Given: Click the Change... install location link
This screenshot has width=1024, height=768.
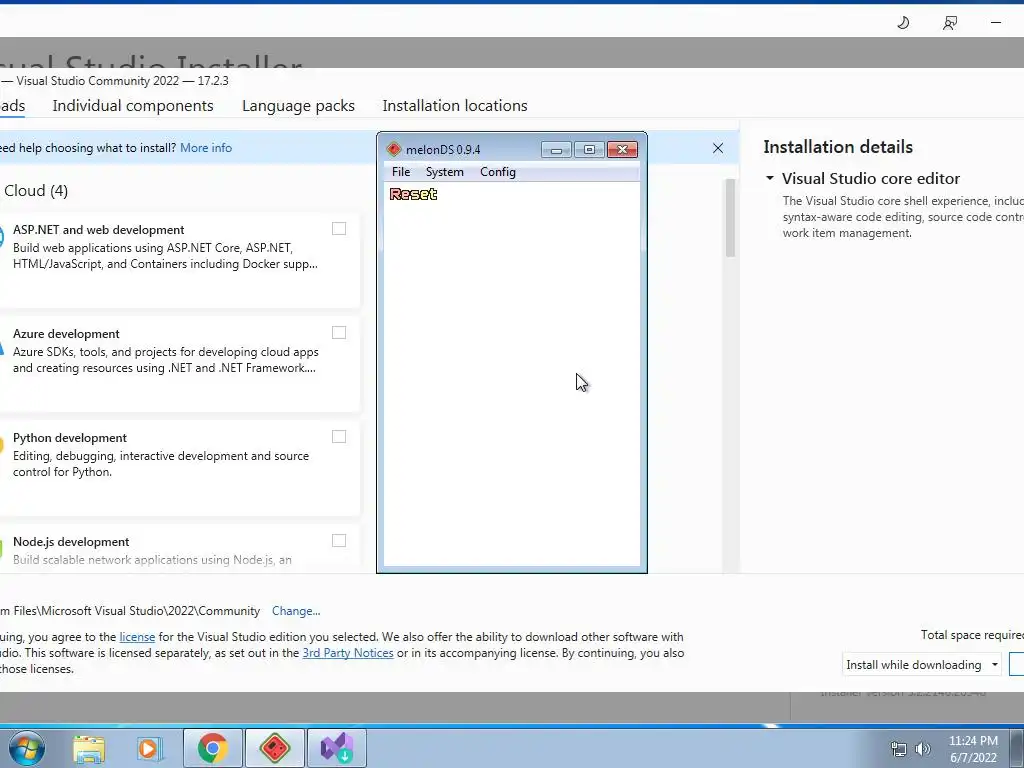Looking at the screenshot, I should coord(296,611).
